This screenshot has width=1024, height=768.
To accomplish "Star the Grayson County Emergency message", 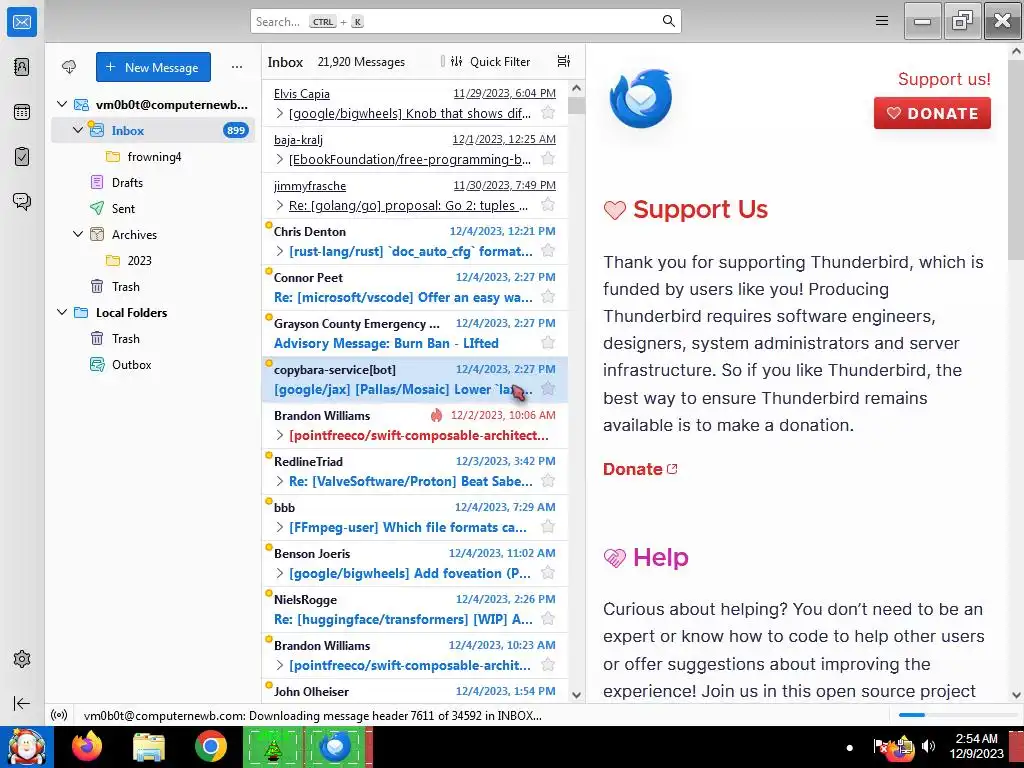I will click(549, 343).
